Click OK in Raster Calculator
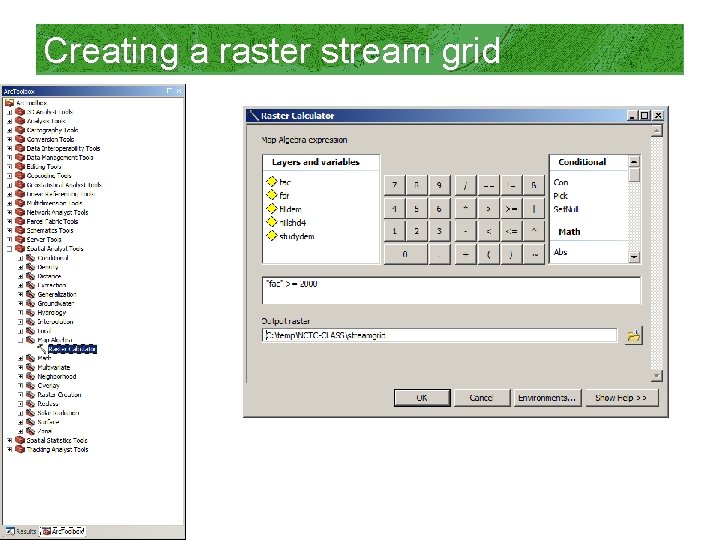The image size is (720, 540). [x=422, y=398]
